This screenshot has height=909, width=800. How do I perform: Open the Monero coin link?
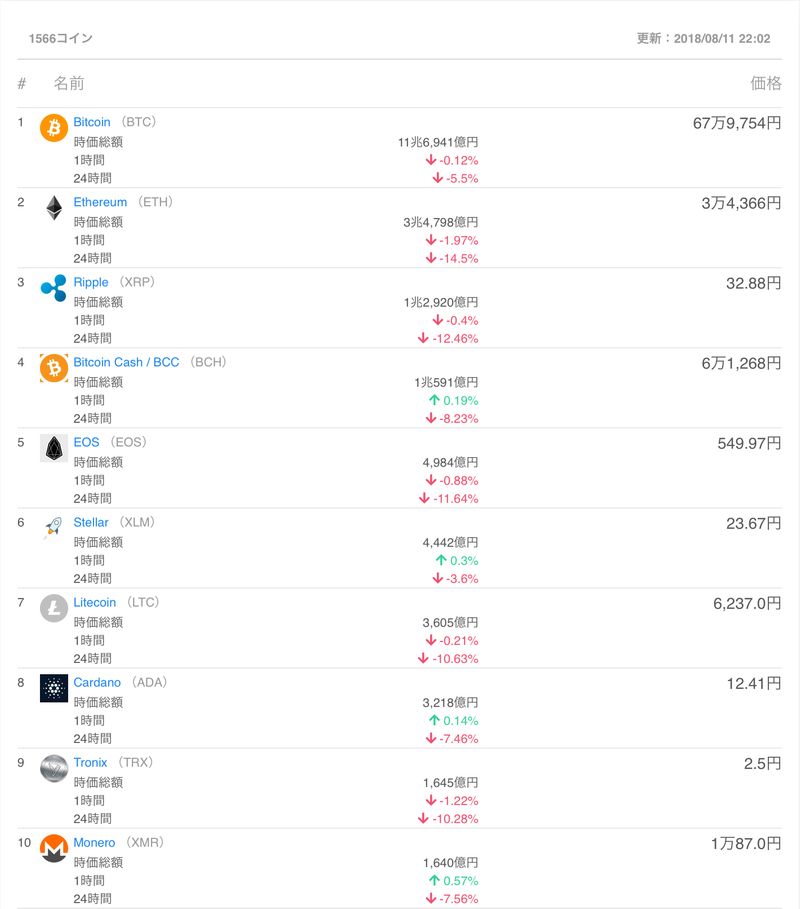point(94,842)
